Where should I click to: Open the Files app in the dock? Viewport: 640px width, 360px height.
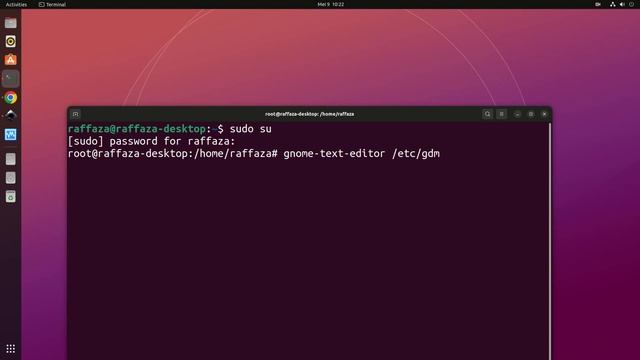click(x=11, y=22)
